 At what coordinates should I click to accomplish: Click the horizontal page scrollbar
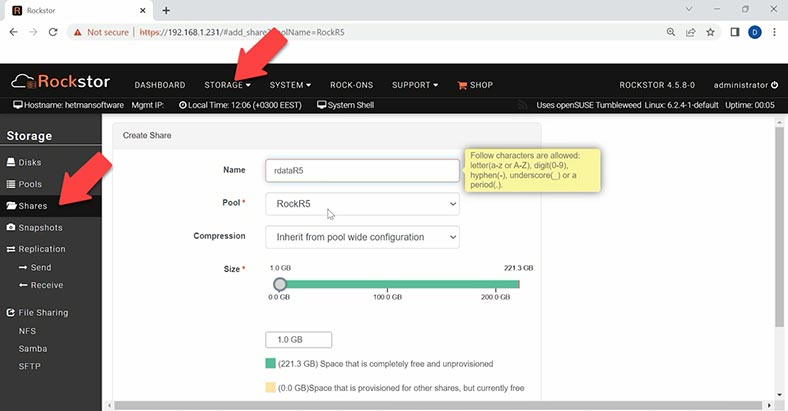(437, 405)
